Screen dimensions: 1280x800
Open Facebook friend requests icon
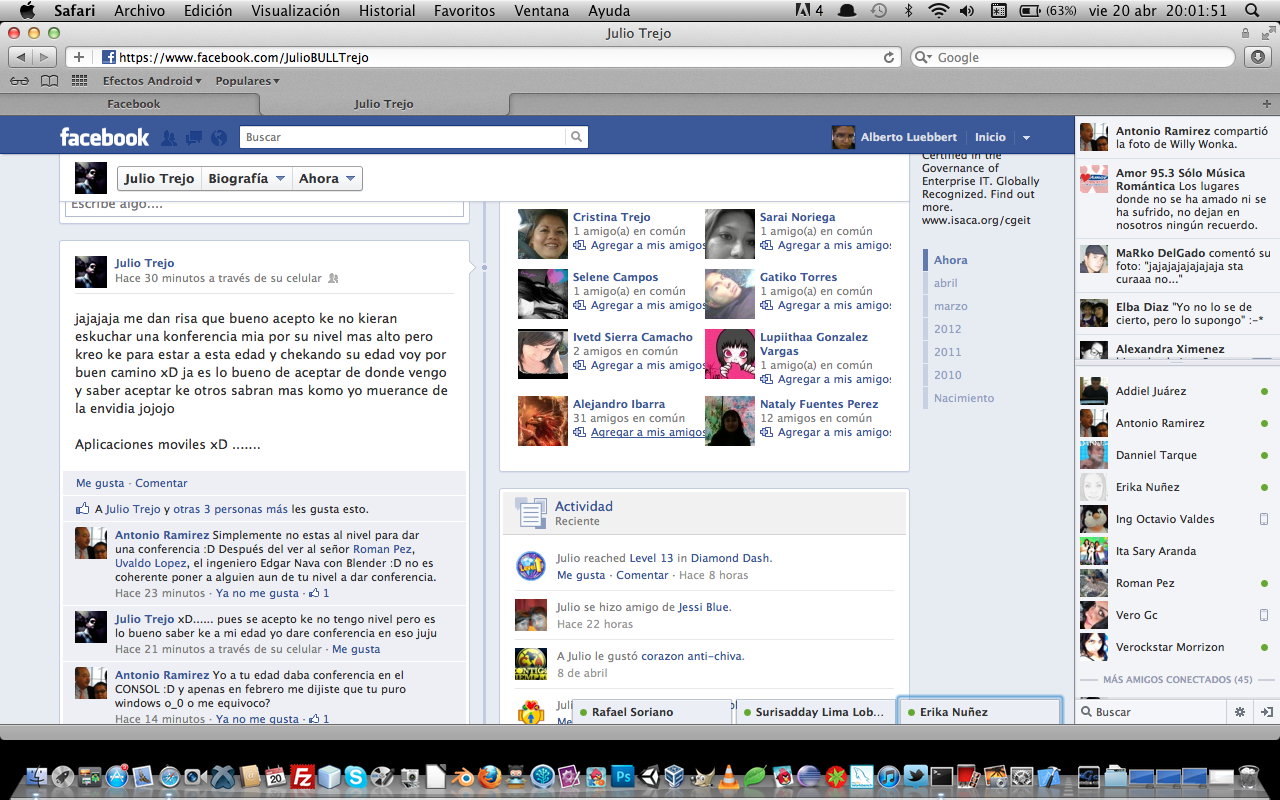click(169, 138)
